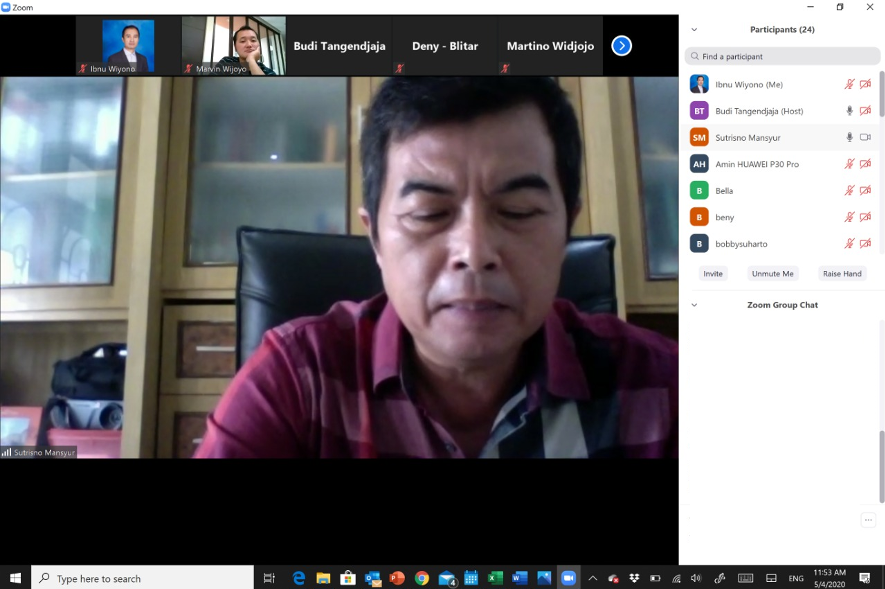Viewport: 885px width, 589px height.
Task: Open the chat more options ellipsis
Action: point(868,520)
